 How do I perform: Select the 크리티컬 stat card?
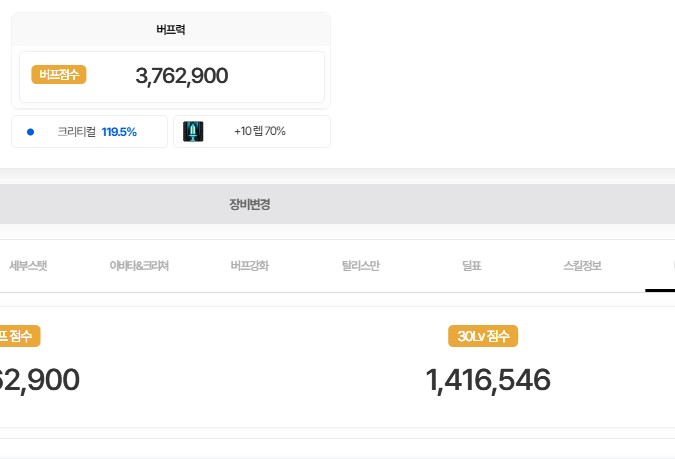tap(89, 131)
